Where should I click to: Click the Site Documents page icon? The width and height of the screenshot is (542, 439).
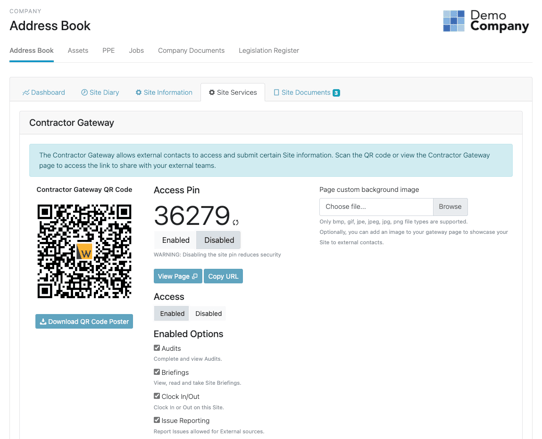(277, 92)
